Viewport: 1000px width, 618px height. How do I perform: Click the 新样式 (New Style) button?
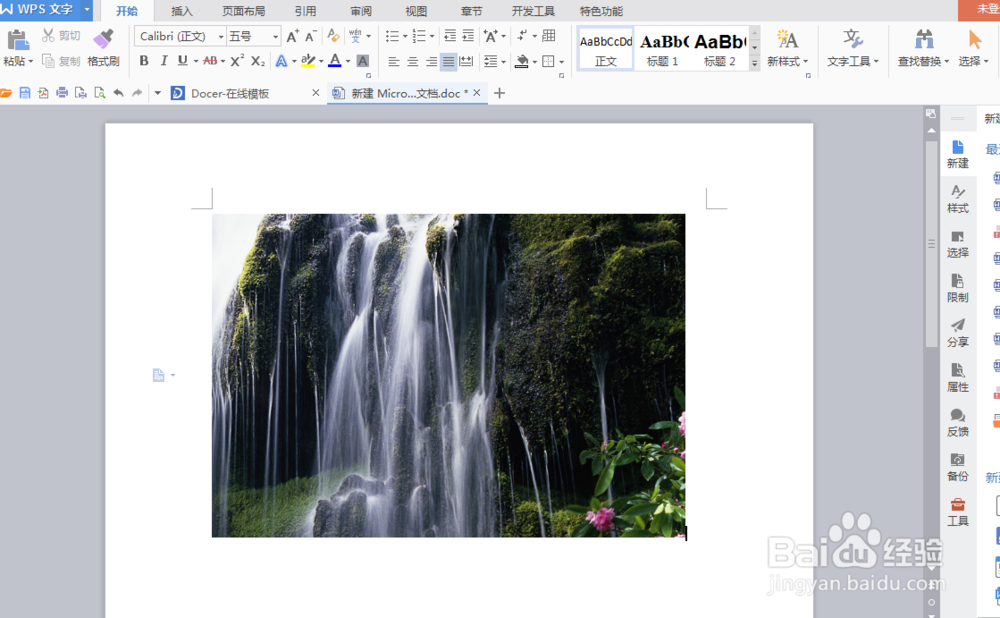788,48
